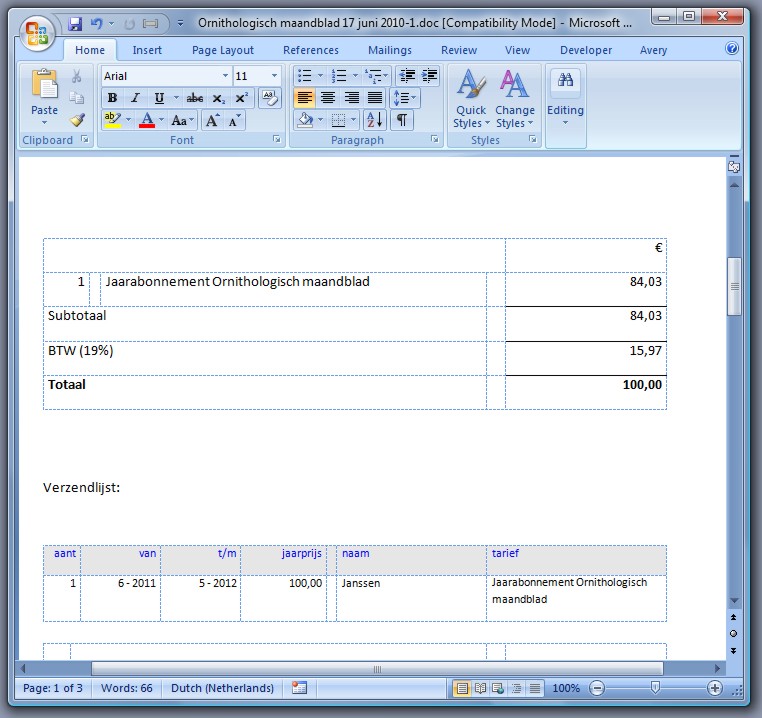This screenshot has height=718, width=762.
Task: Click the Increase Indent icon
Action: pos(430,76)
